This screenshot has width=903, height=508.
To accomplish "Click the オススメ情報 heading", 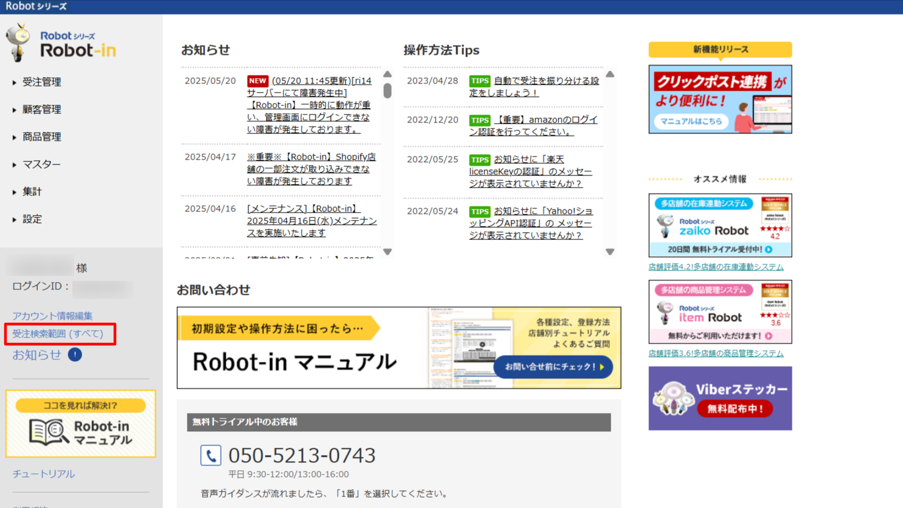I will tap(720, 179).
